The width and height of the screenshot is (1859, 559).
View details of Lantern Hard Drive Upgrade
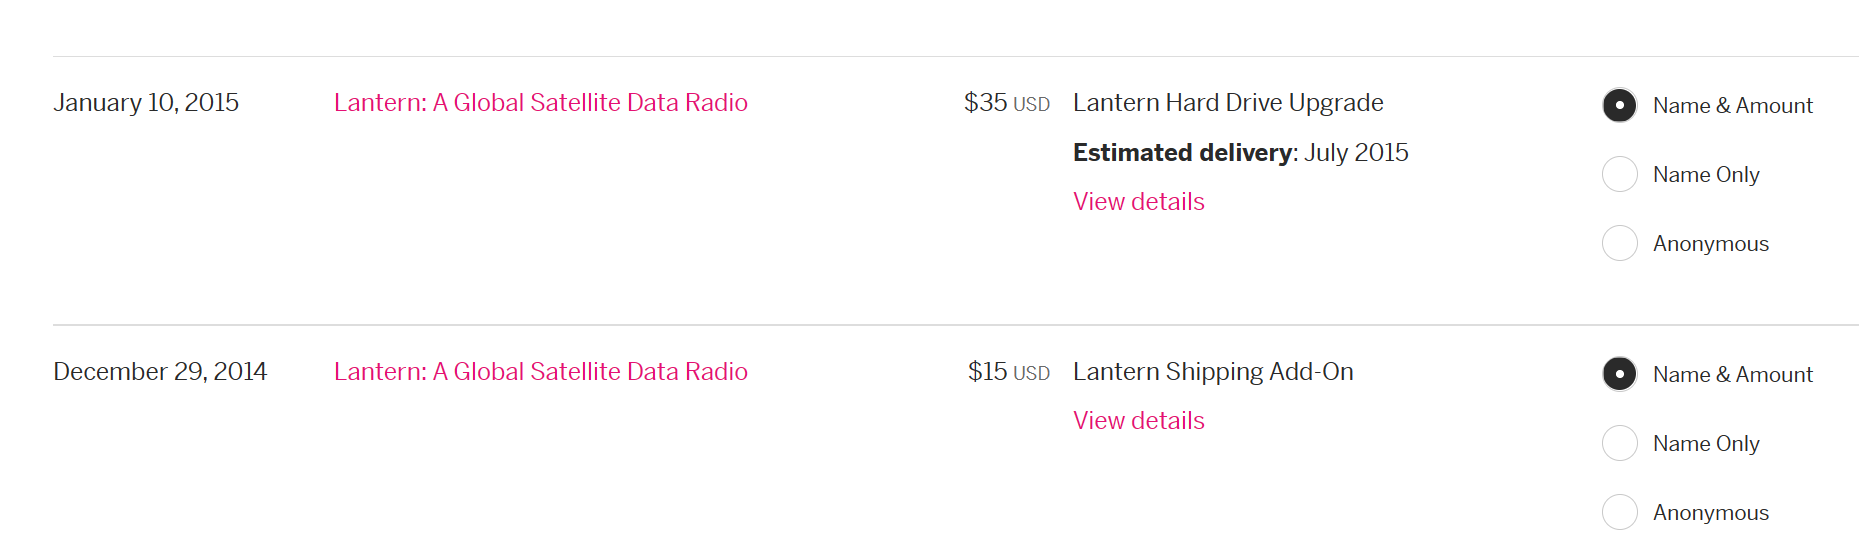click(x=1139, y=202)
